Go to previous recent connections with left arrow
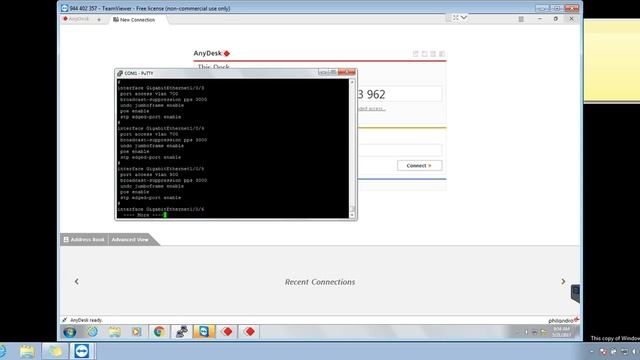 click(x=77, y=282)
